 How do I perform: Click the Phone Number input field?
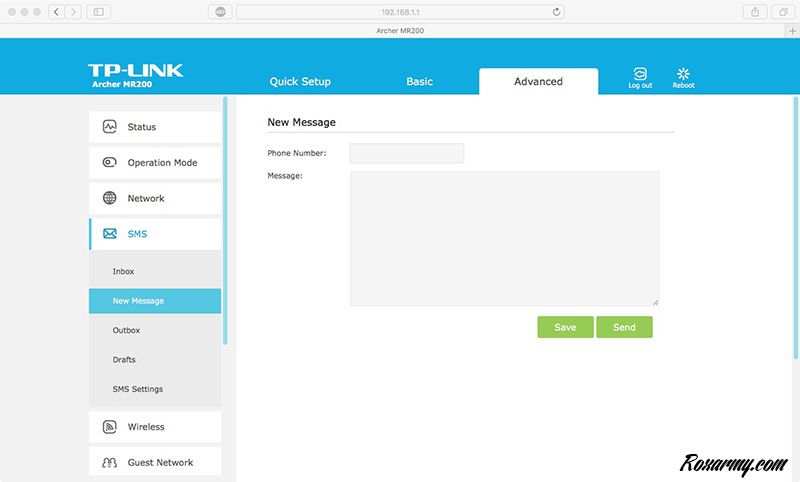(x=406, y=153)
